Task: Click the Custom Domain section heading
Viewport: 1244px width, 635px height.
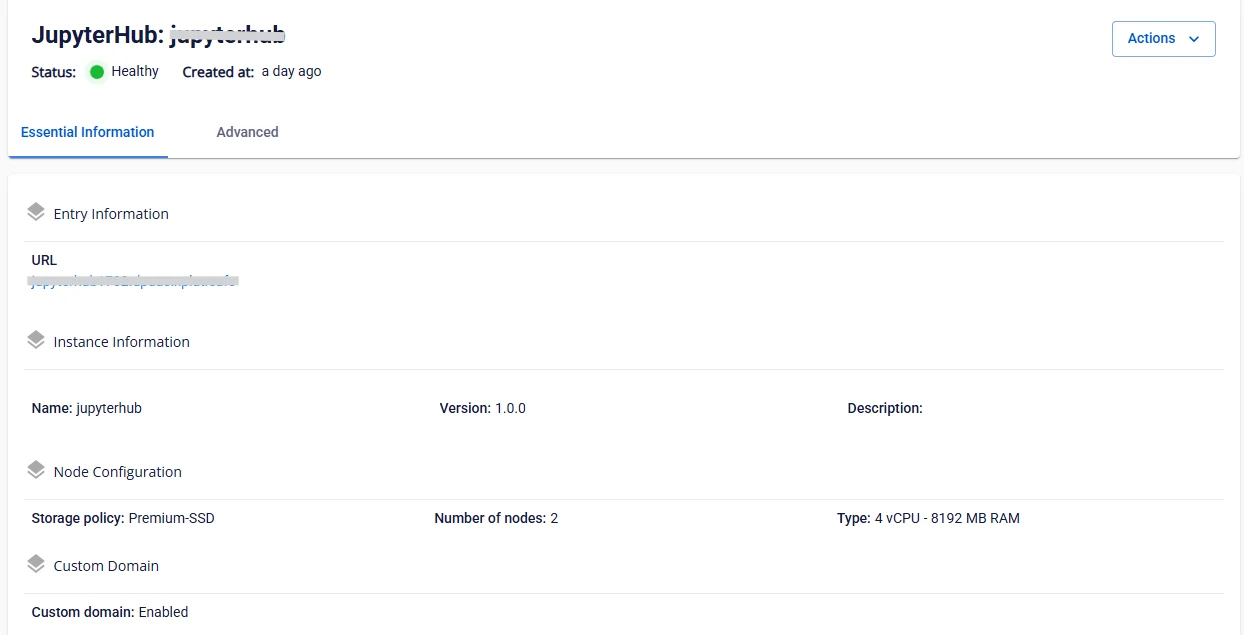Action: click(x=106, y=566)
